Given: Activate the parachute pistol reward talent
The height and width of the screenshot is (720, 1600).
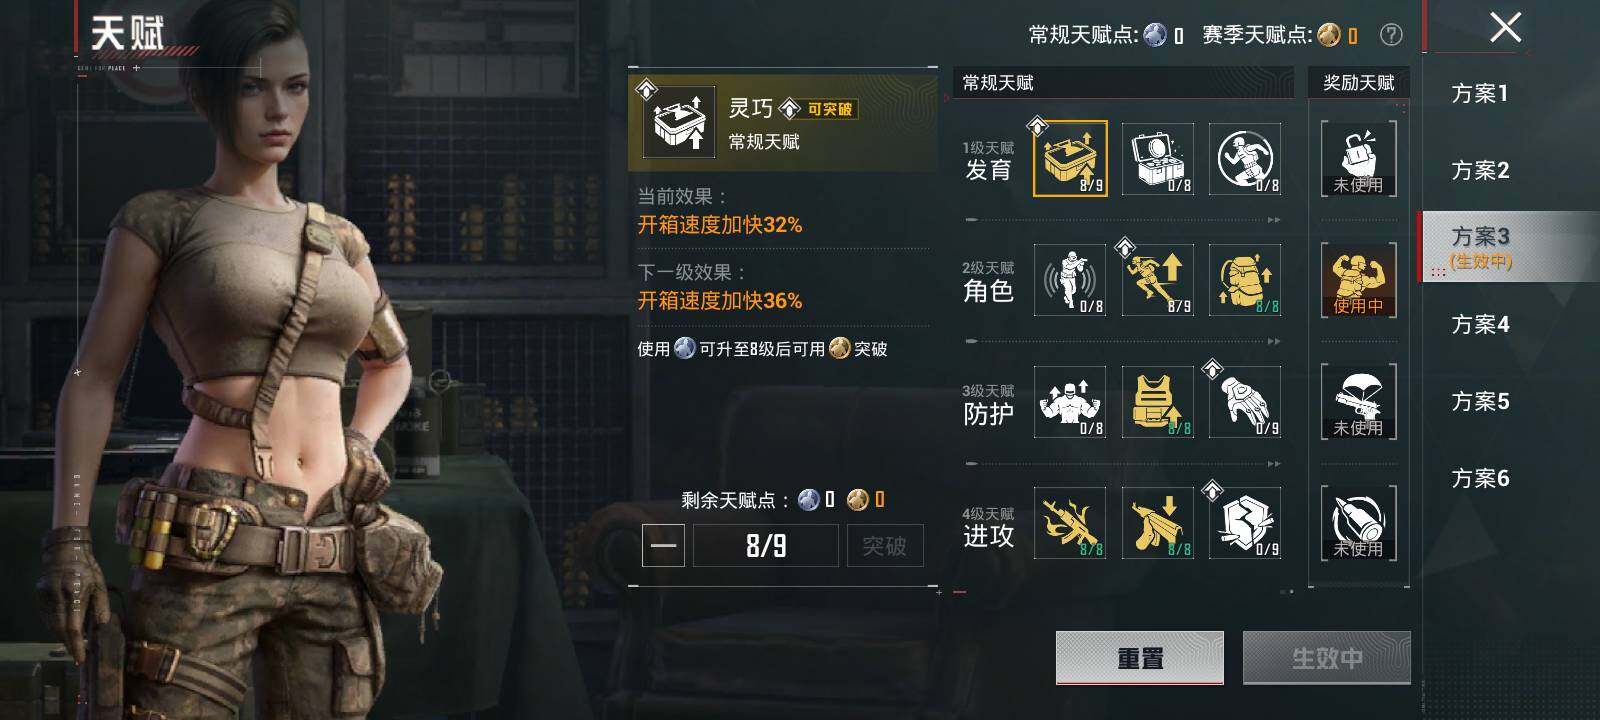Looking at the screenshot, I should point(1358,402).
